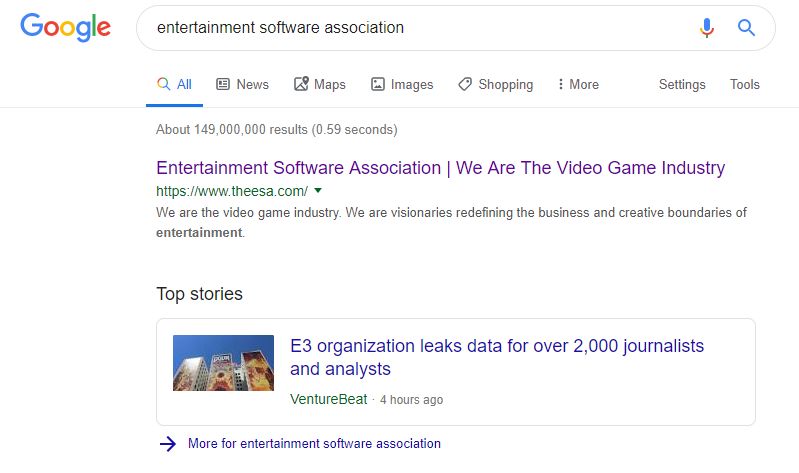This screenshot has width=799, height=473.
Task: Start voice search with microphone icon
Action: [706, 28]
